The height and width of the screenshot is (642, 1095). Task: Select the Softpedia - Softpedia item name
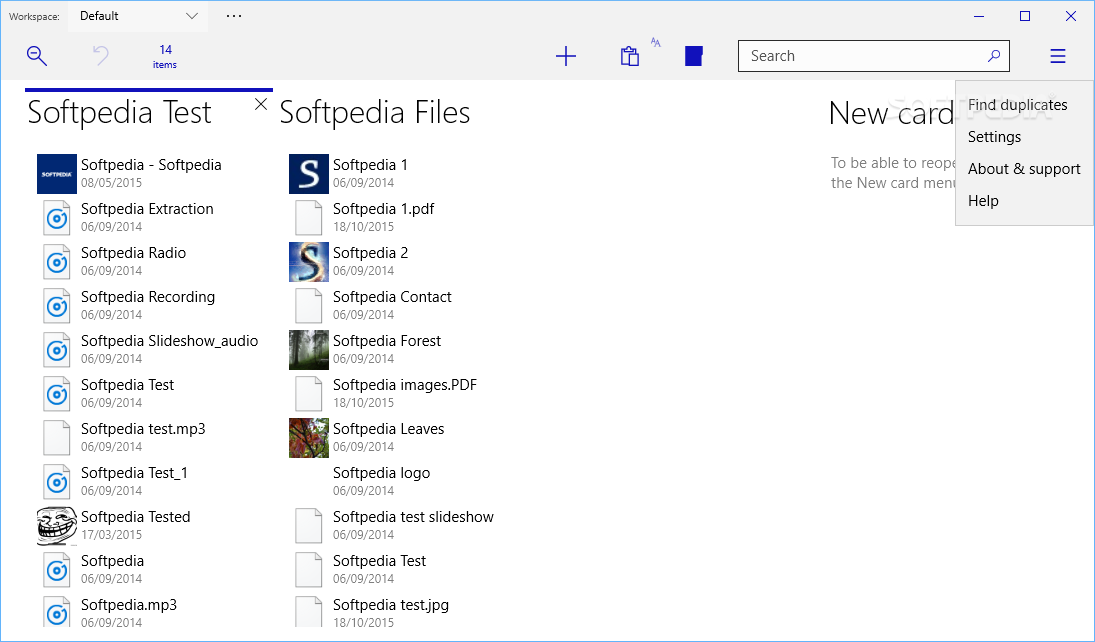152,165
